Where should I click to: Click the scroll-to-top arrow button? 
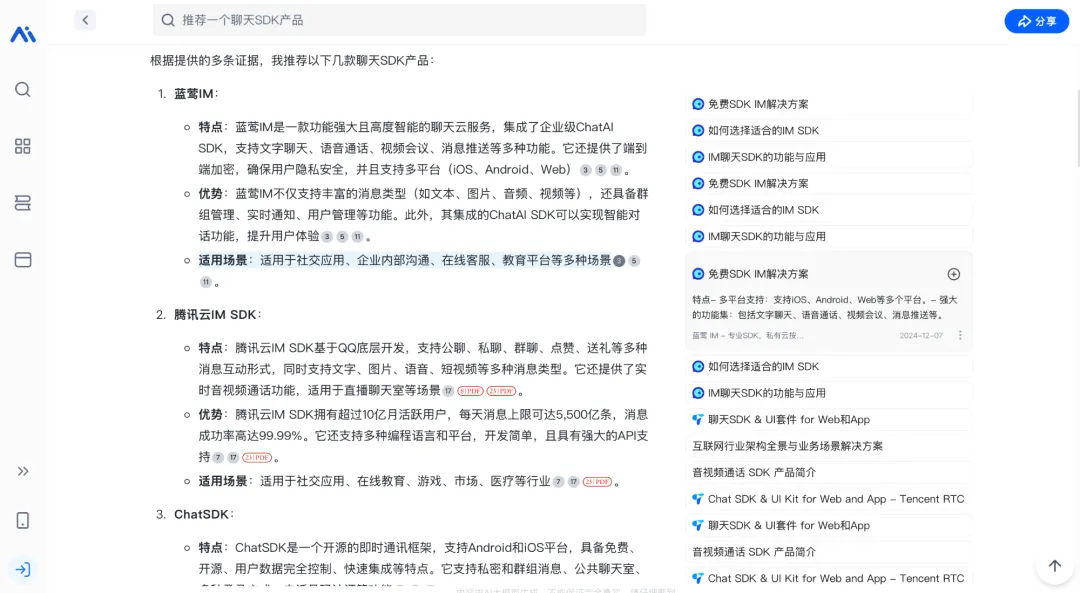click(x=1055, y=565)
